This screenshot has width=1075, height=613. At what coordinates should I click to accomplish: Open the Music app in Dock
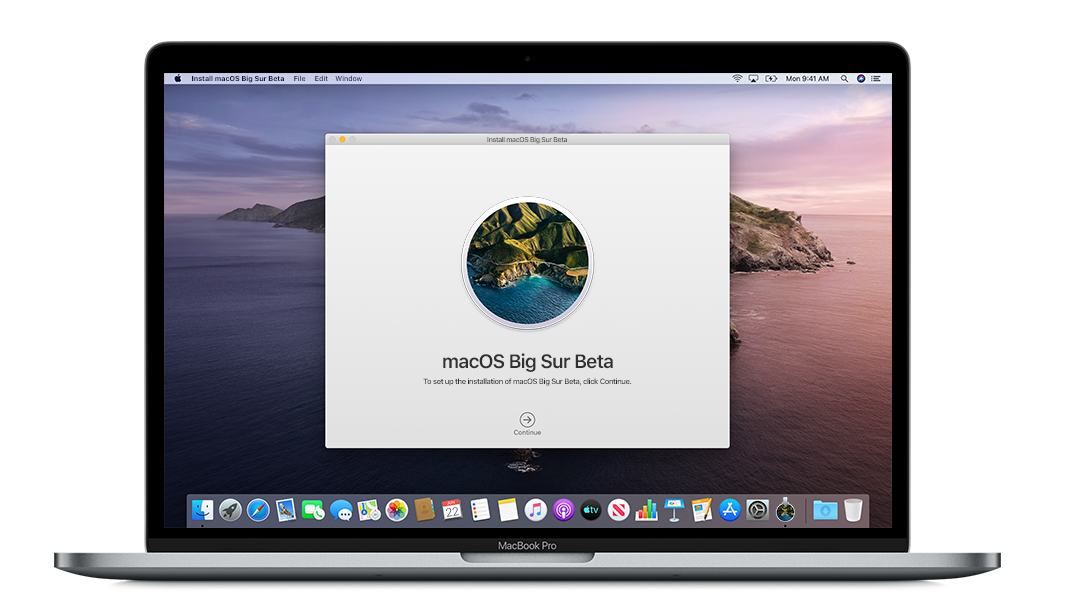(x=536, y=510)
